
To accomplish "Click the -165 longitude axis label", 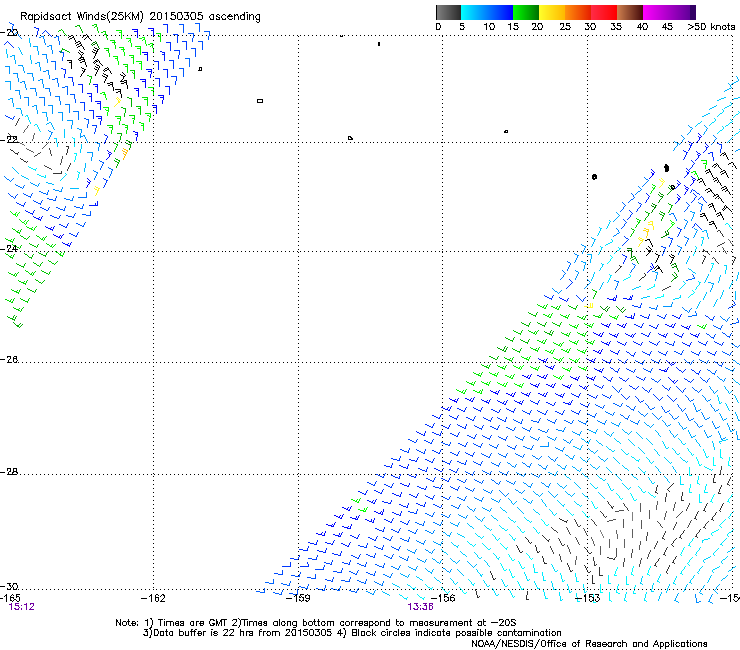I will point(10,598).
